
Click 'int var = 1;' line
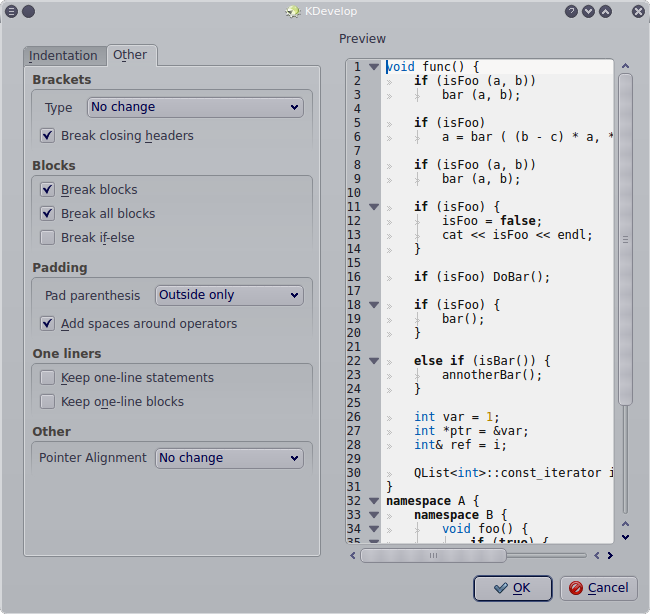(457, 417)
